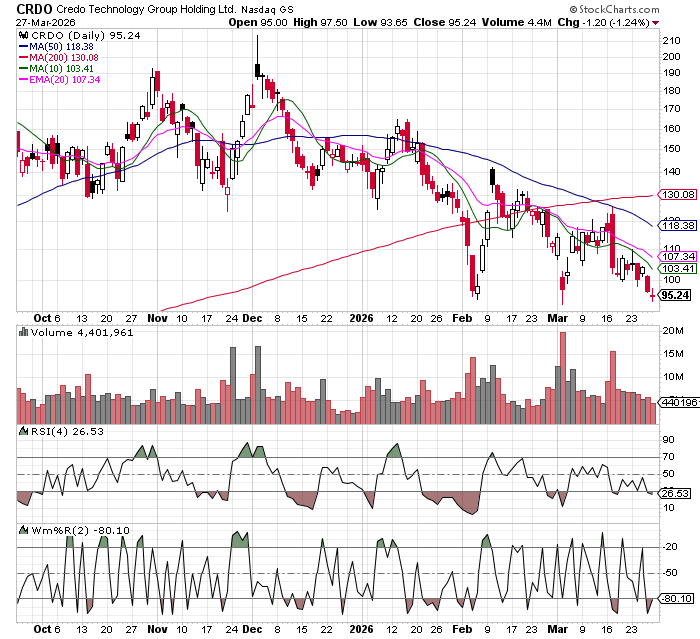Click the Feb label under the Wm%R panel

click(x=462, y=629)
